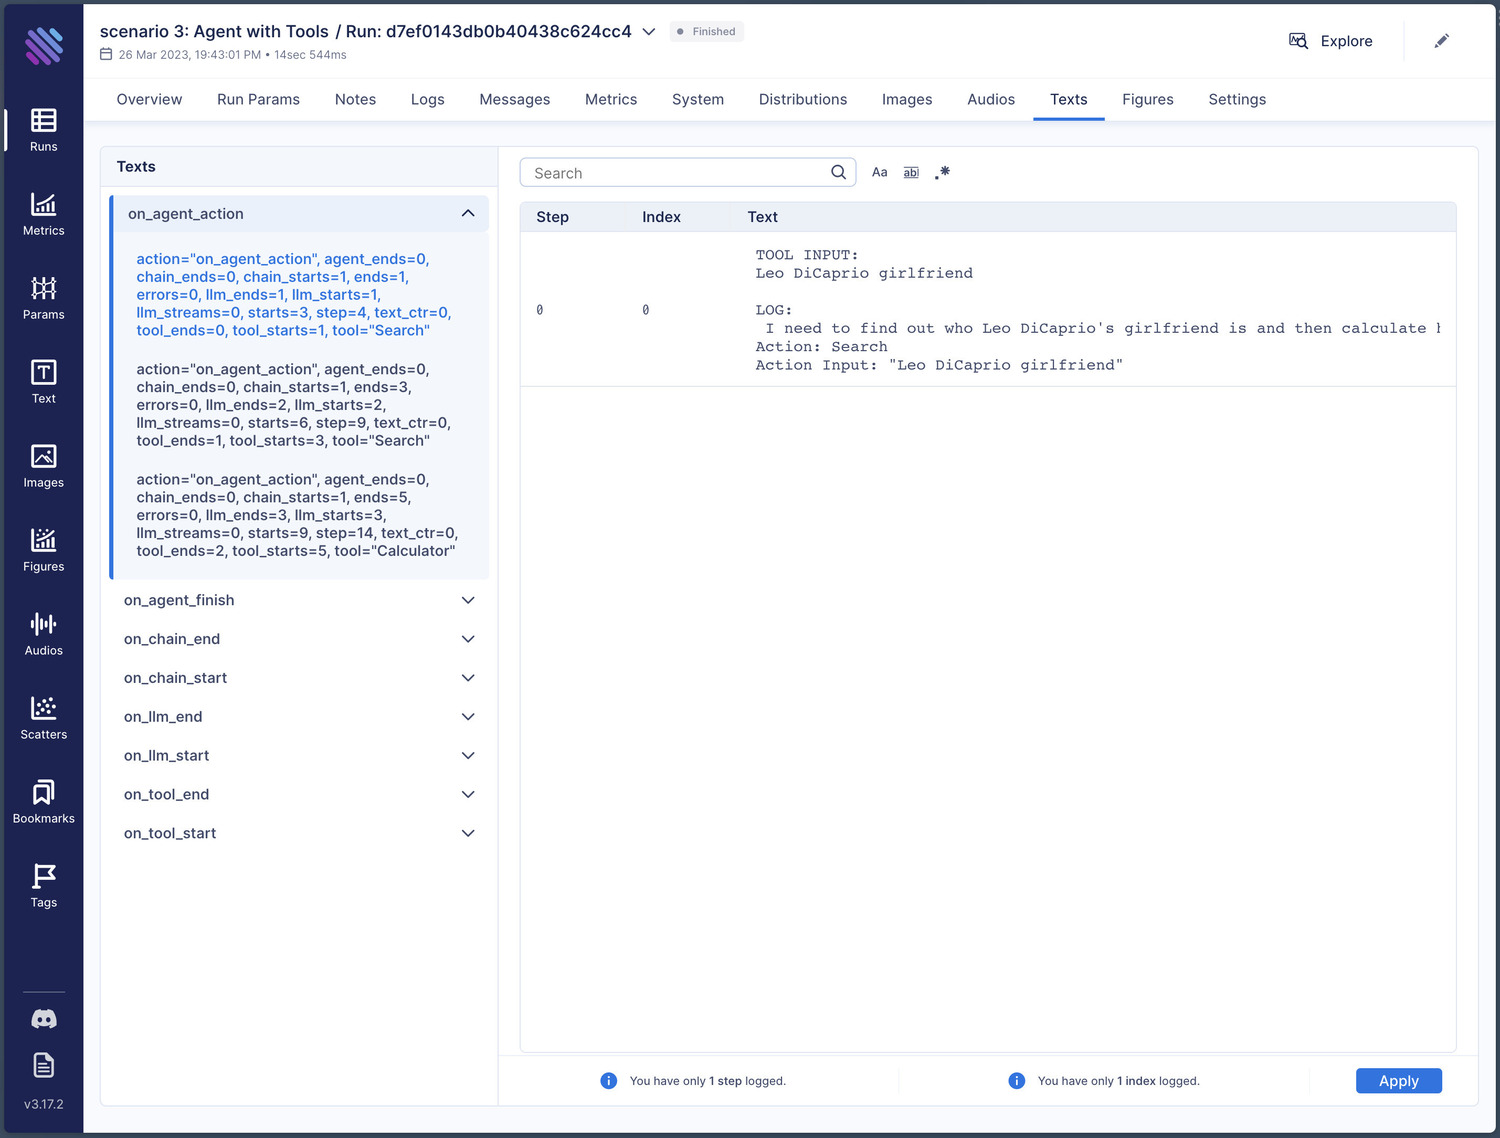1500x1138 pixels.
Task: Toggle regular expression search option
Action: (x=943, y=172)
